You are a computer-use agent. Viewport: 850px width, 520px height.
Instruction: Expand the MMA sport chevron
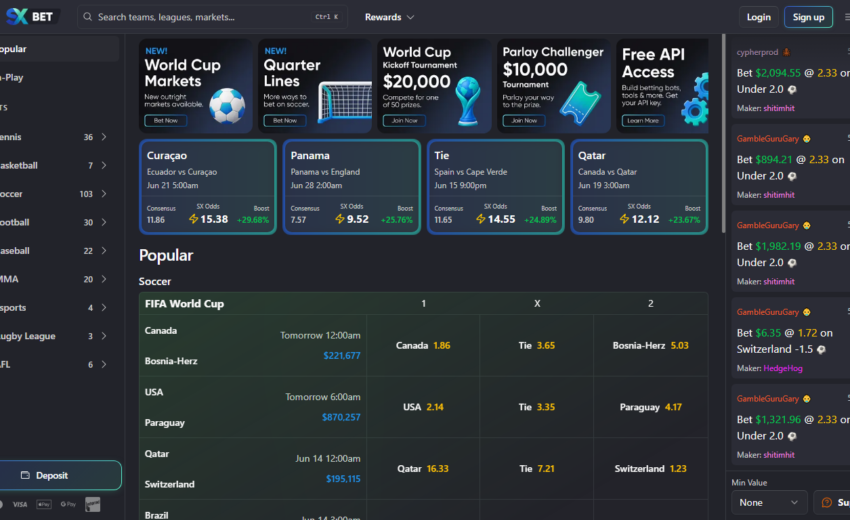point(104,279)
